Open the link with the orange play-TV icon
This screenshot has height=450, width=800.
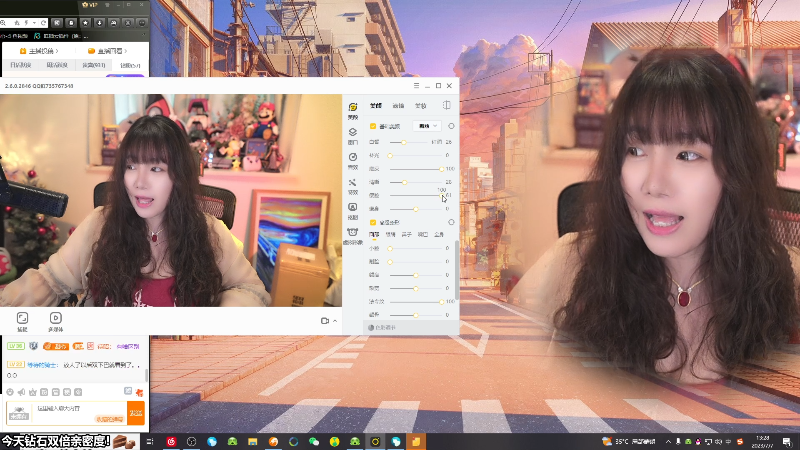39,51
